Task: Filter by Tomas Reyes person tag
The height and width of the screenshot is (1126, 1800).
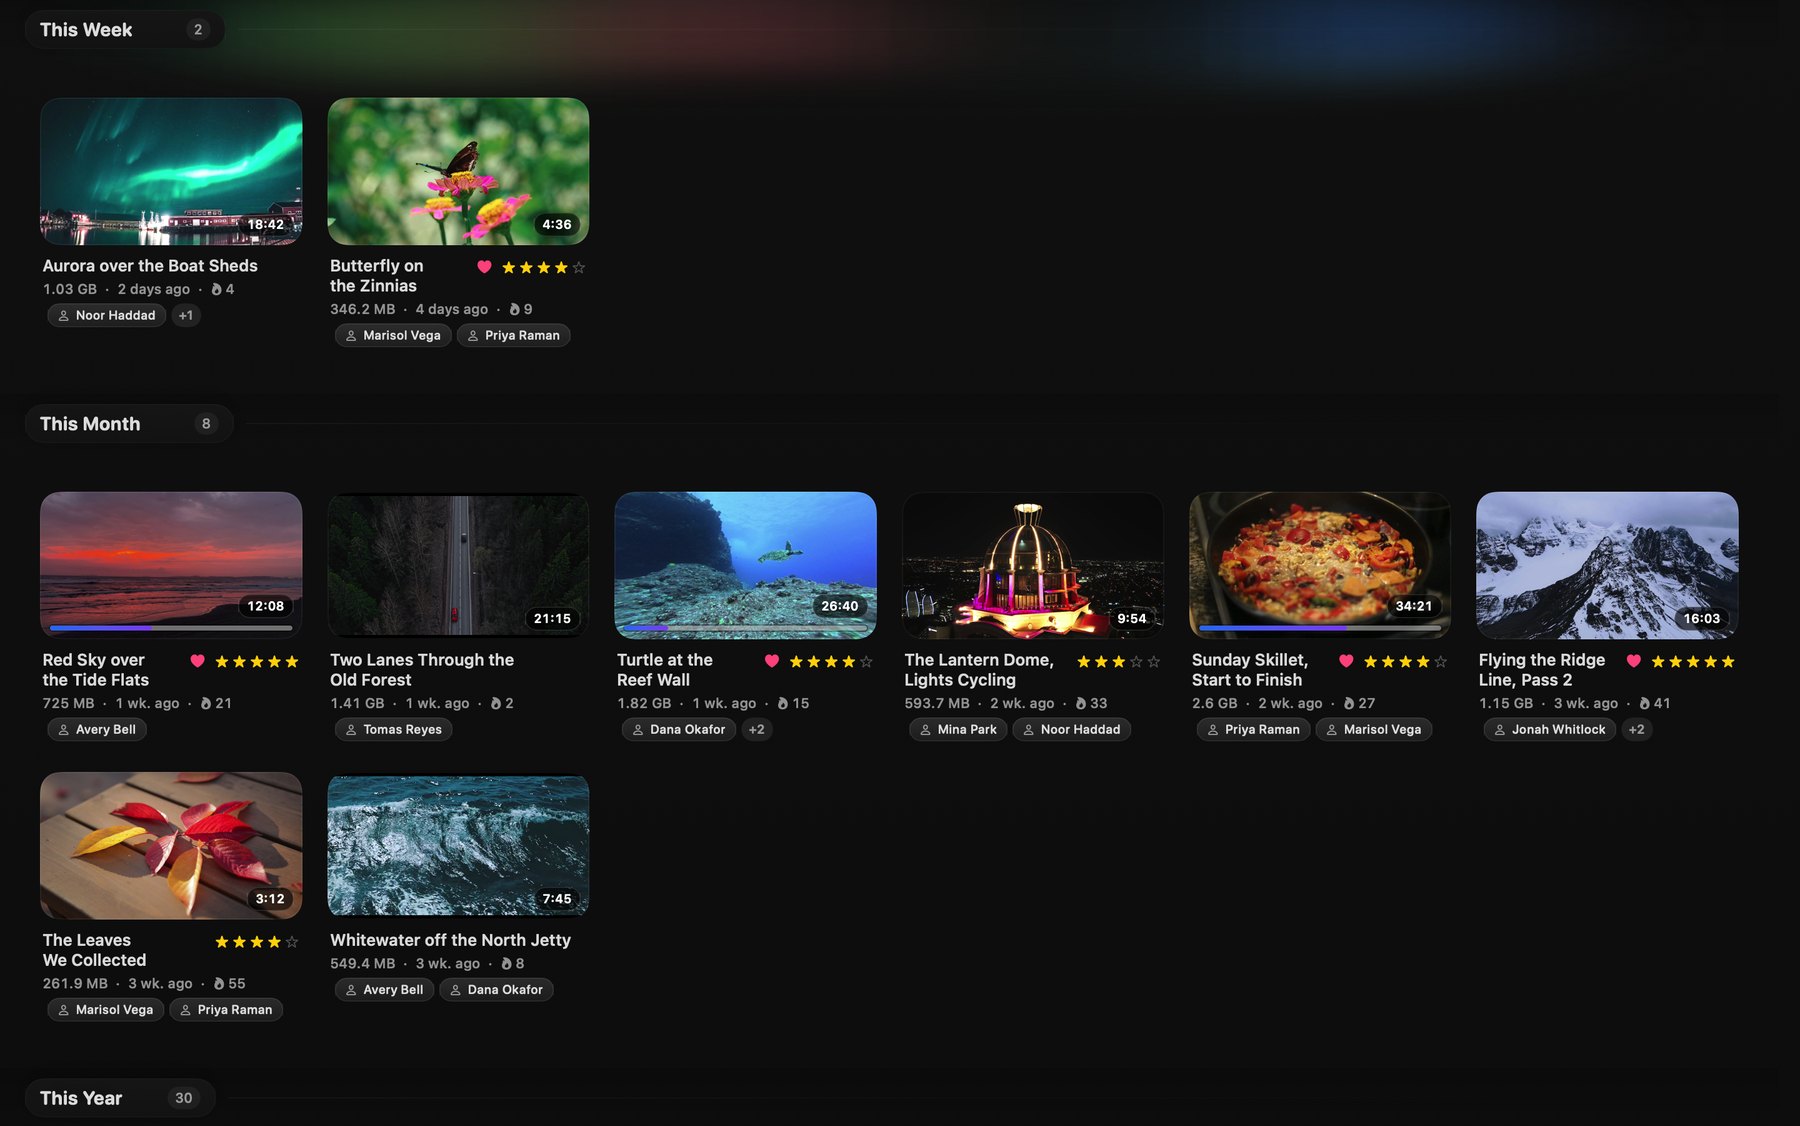Action: coord(393,729)
